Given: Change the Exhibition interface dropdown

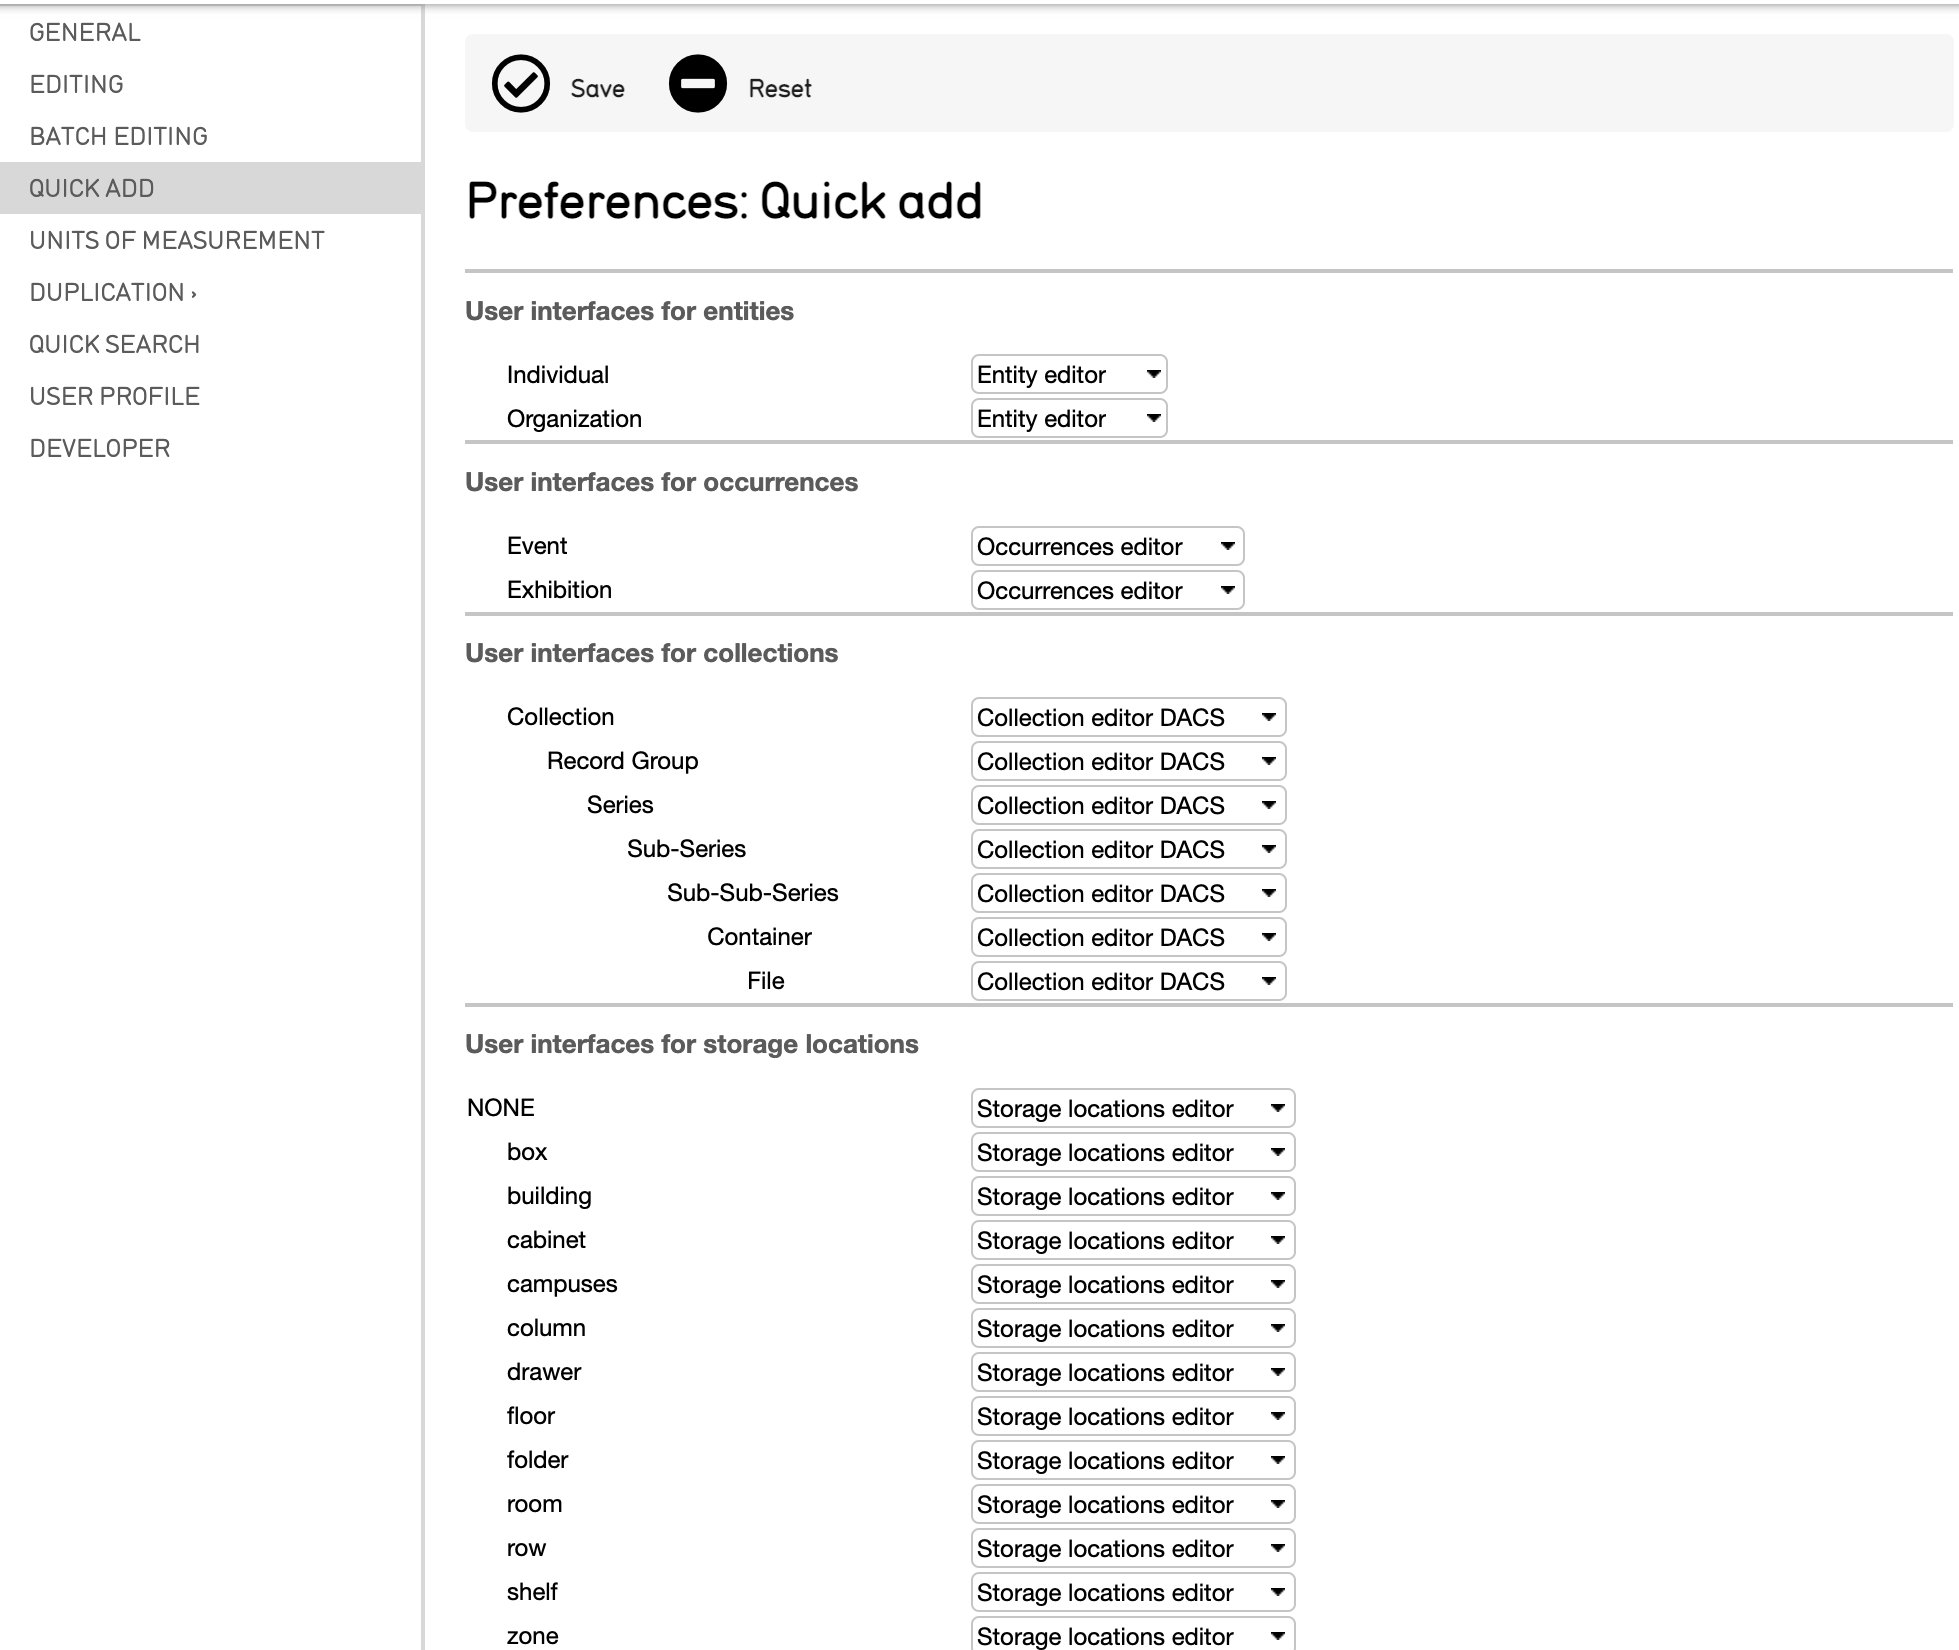Looking at the screenshot, I should (1106, 591).
